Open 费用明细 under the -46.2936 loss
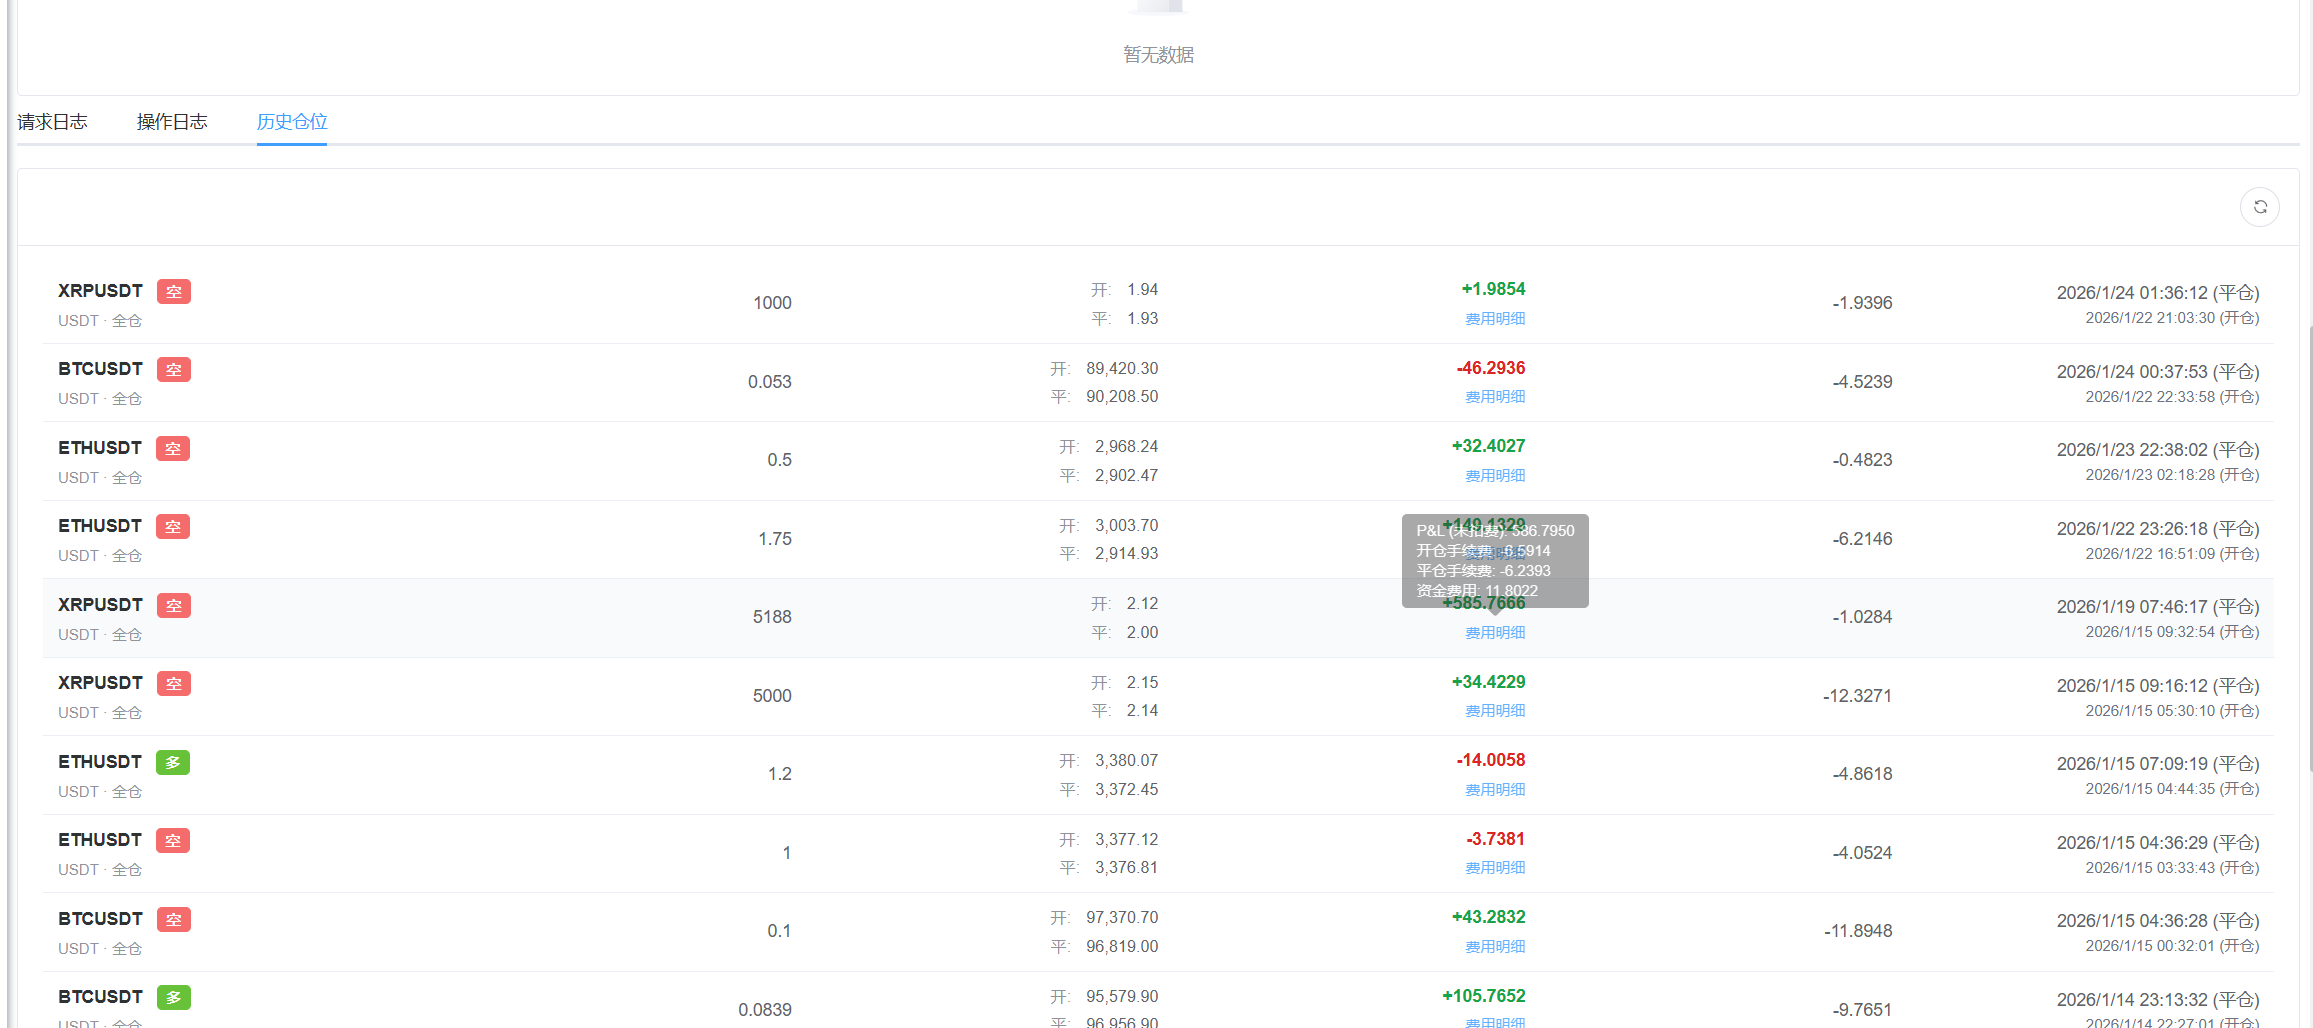This screenshot has width=2313, height=1028. point(1495,397)
